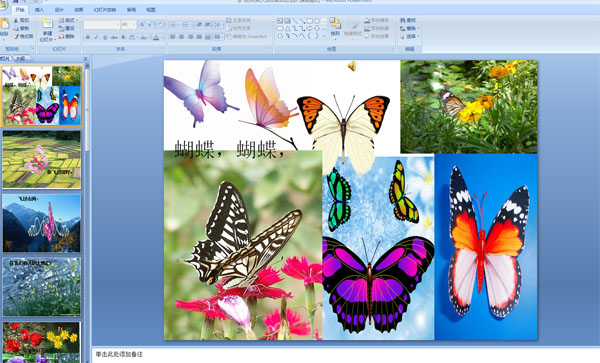Switch to the Review (审阅) tab
600x363 pixels.
[131, 10]
